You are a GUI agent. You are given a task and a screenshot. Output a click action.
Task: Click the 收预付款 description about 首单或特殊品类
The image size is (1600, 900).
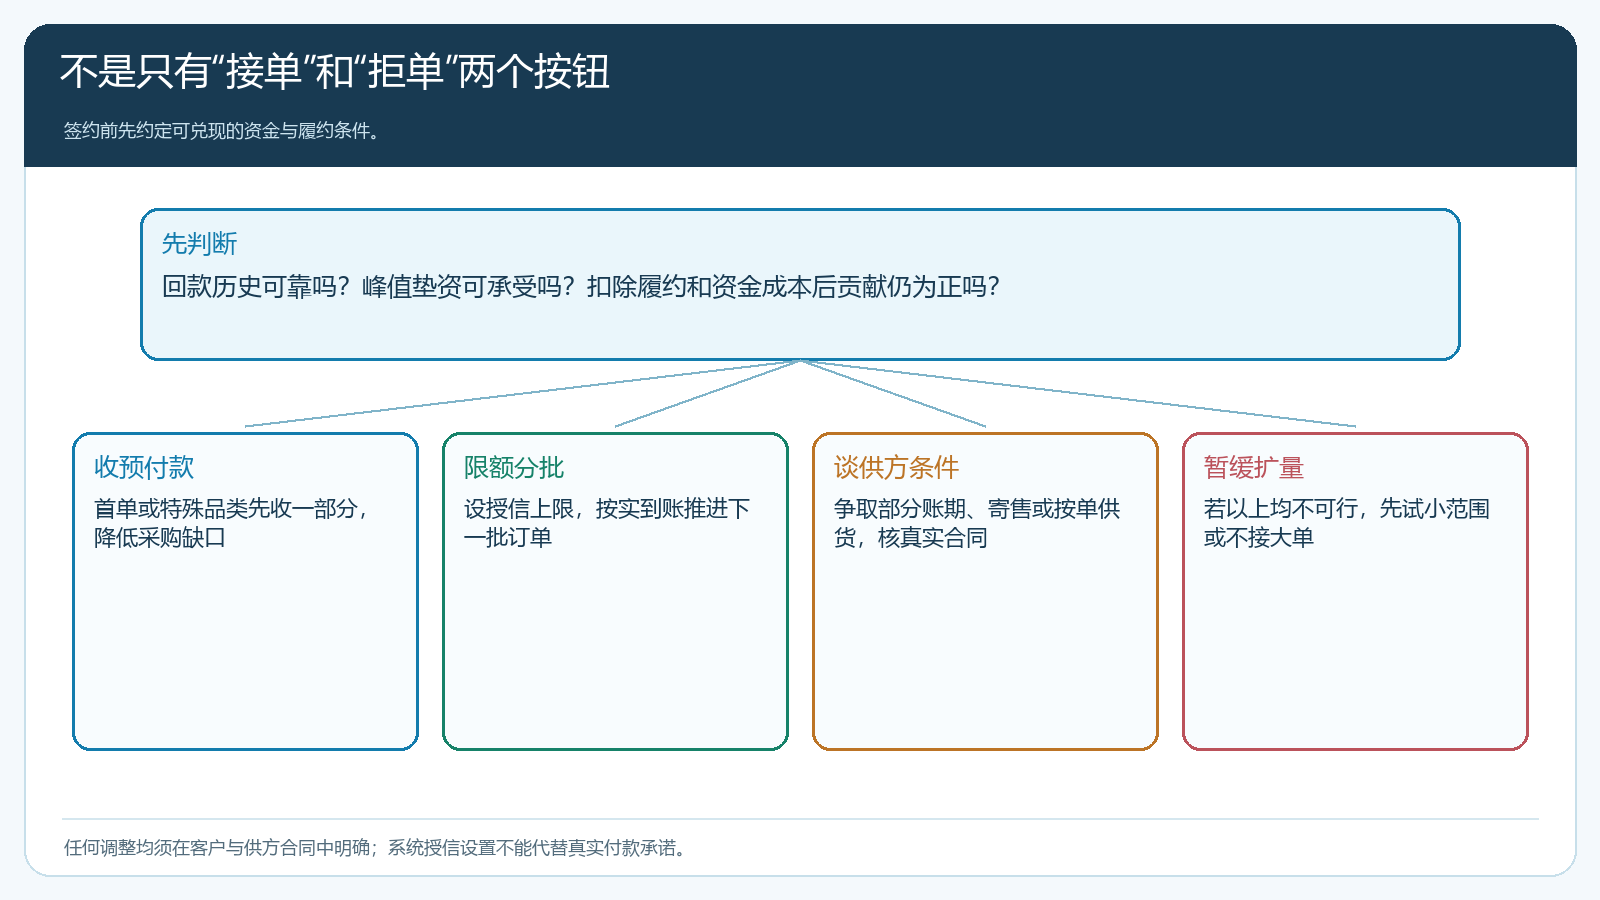[x=232, y=523]
